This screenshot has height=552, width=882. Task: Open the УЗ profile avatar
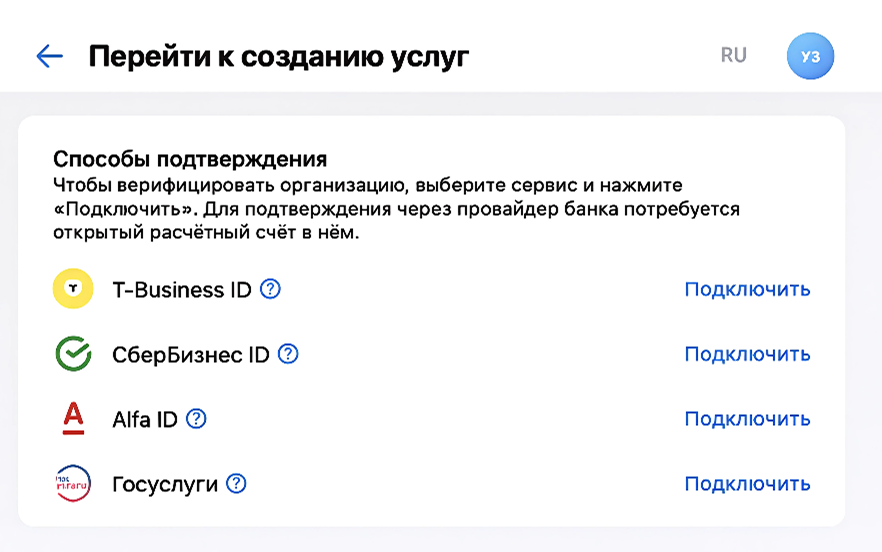tap(810, 56)
